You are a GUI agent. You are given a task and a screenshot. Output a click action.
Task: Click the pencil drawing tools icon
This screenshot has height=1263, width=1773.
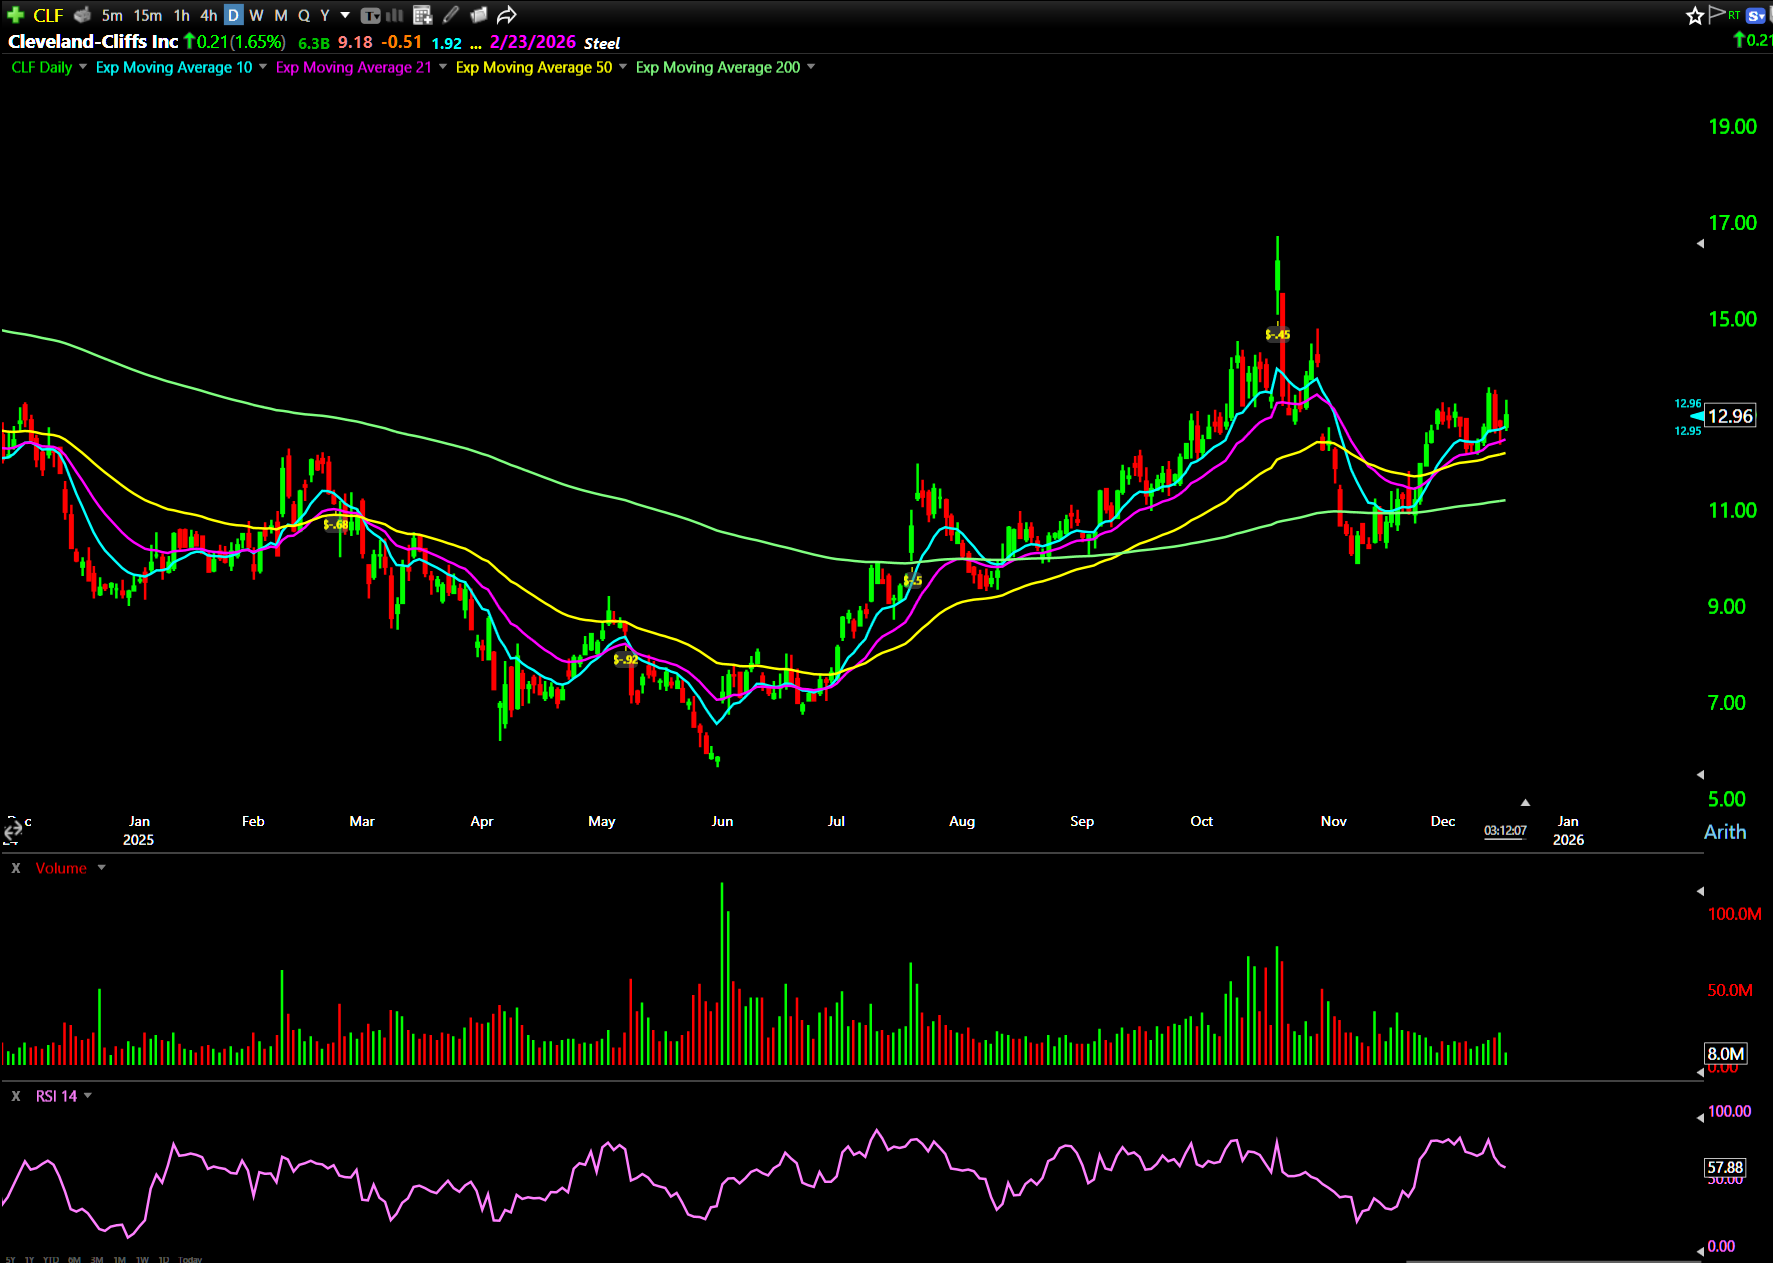tap(451, 15)
